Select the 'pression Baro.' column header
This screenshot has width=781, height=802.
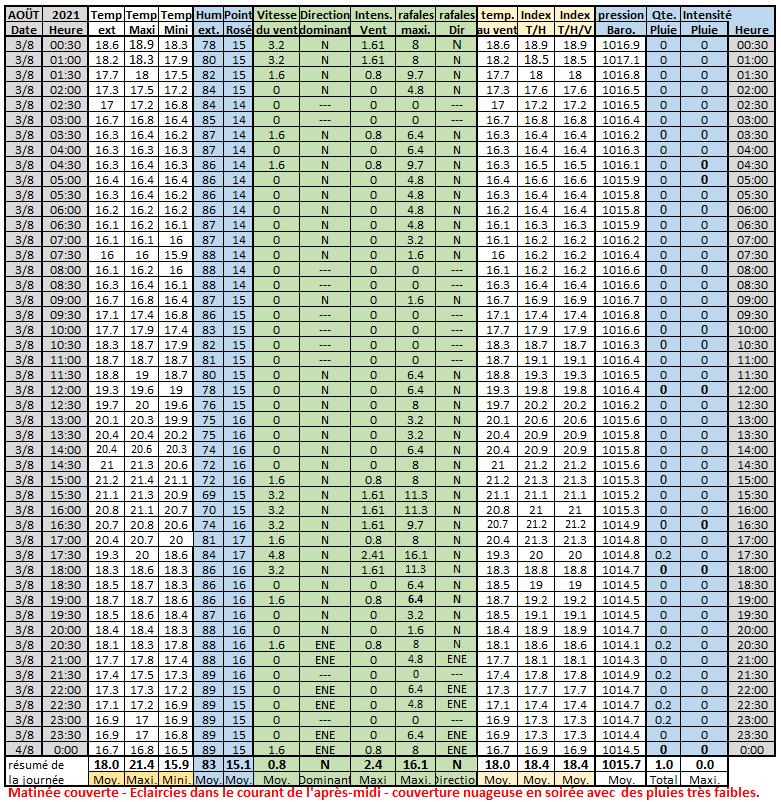622,23
